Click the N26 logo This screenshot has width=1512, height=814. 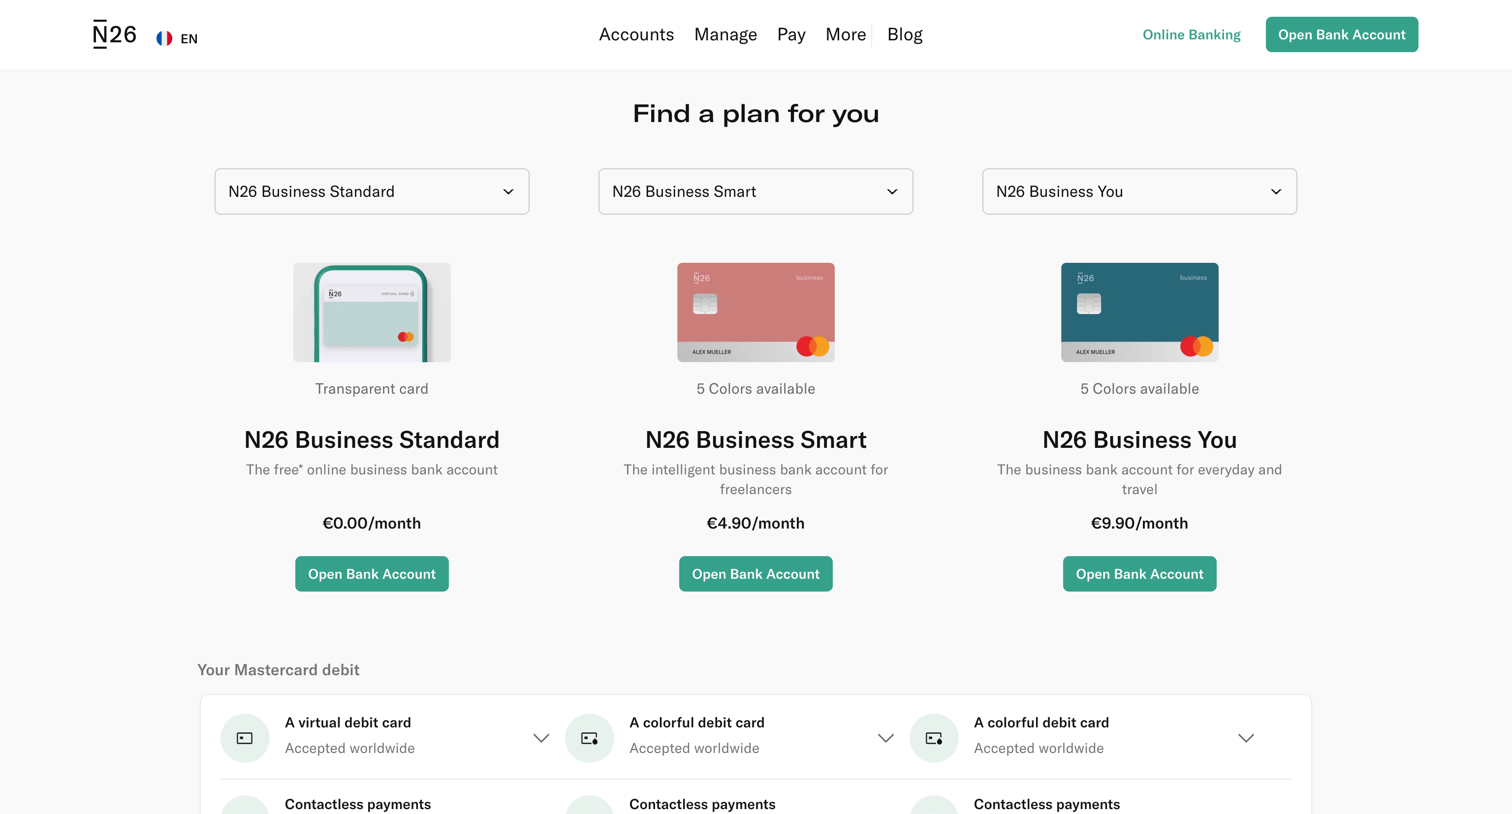pyautogui.click(x=114, y=34)
